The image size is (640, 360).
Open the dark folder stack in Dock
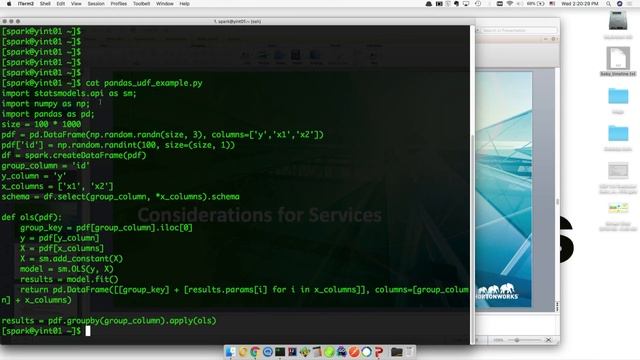tap(396, 351)
